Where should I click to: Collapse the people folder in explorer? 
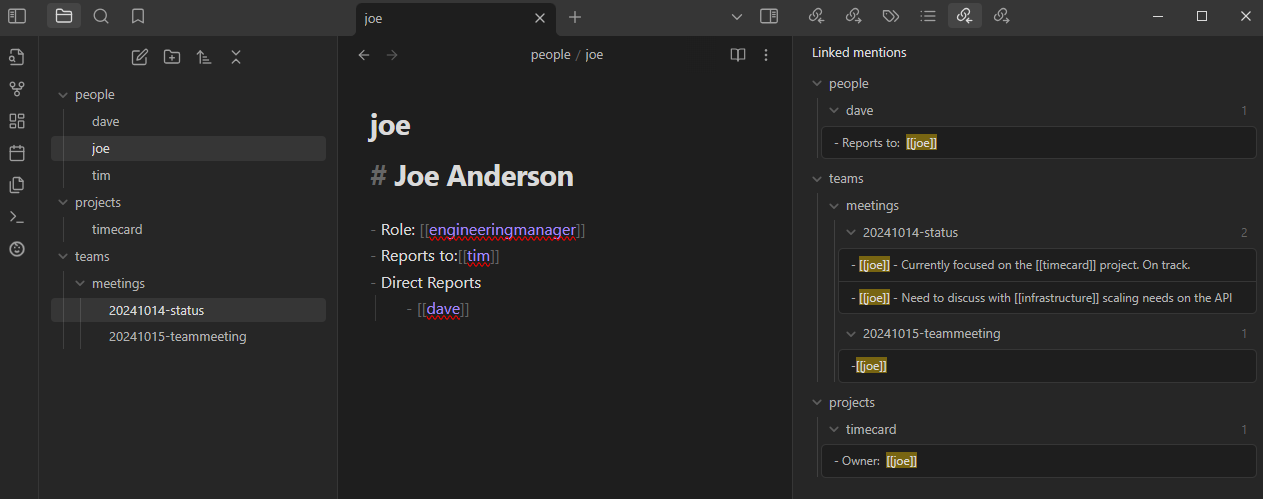pyautogui.click(x=62, y=95)
